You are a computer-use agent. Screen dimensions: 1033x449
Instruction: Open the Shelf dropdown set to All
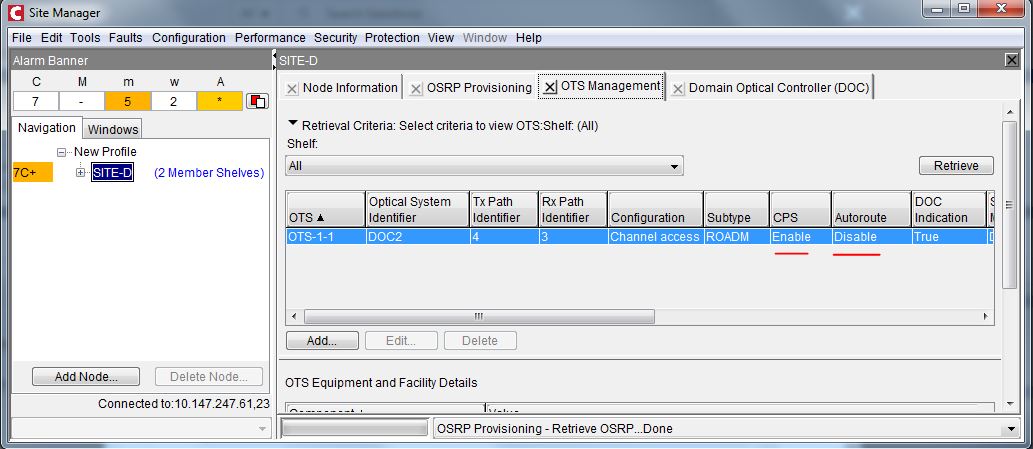coord(484,166)
